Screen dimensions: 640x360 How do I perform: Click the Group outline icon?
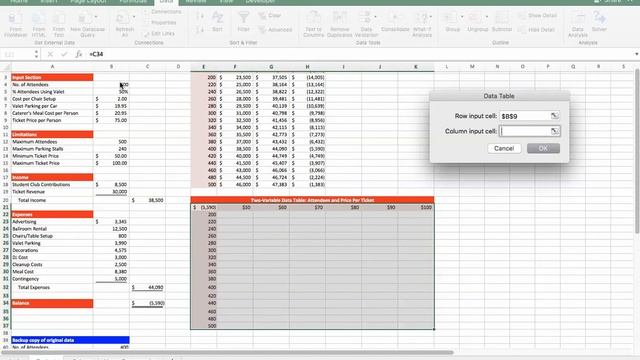point(452,22)
